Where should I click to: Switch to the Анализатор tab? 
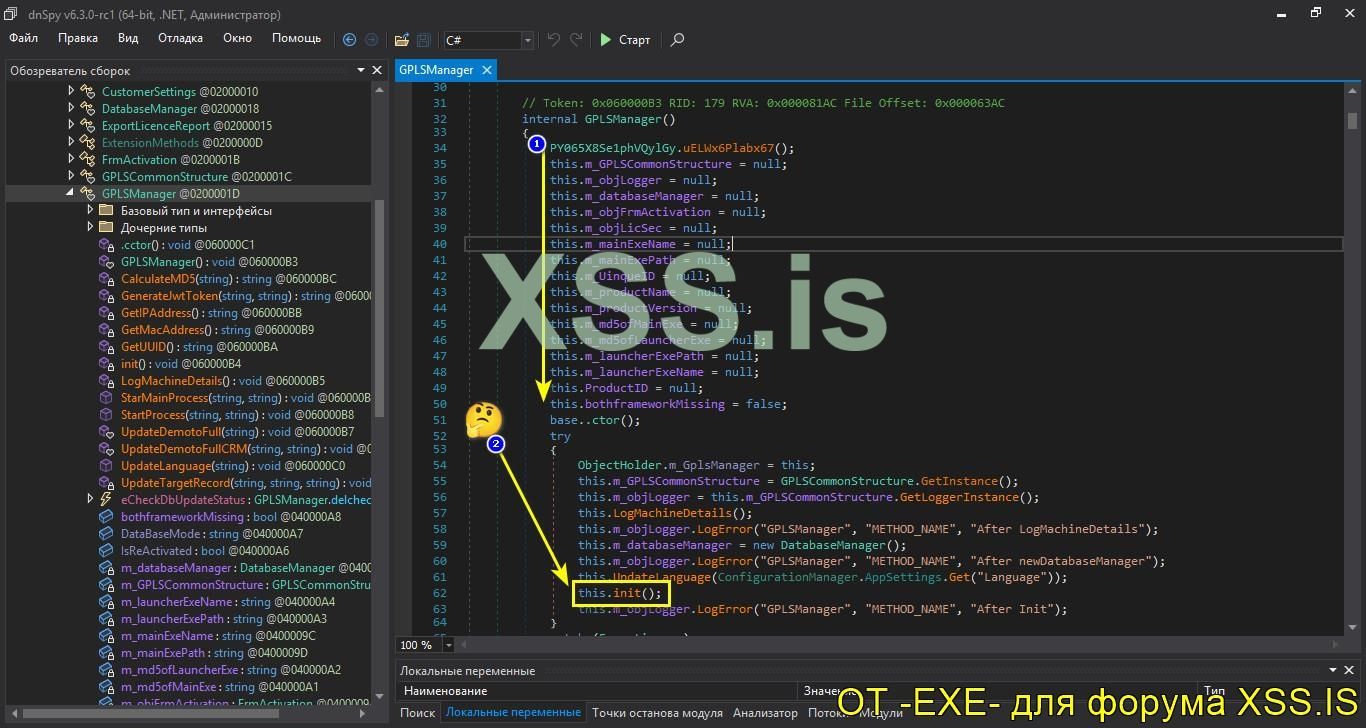[x=765, y=713]
